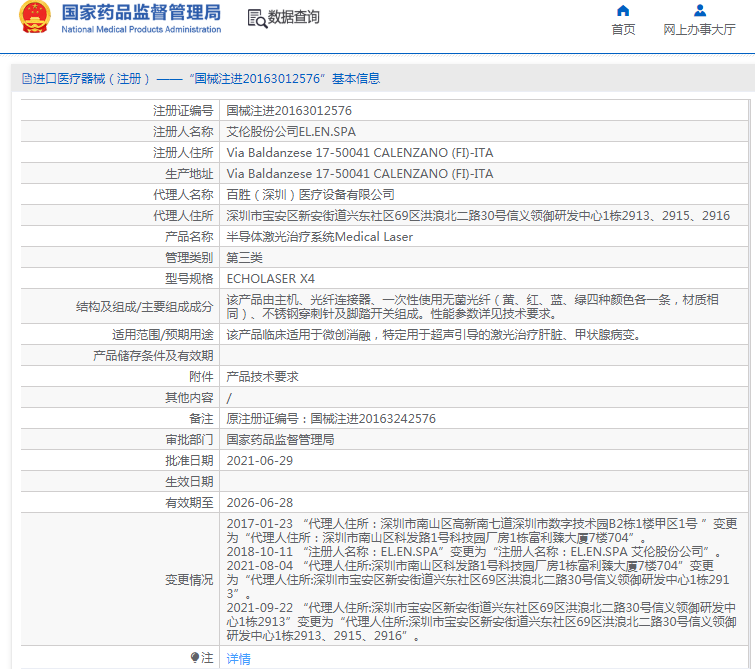This screenshot has height=669, width=755.
Task: Click the 产品名称 row label
Action: [x=189, y=236]
